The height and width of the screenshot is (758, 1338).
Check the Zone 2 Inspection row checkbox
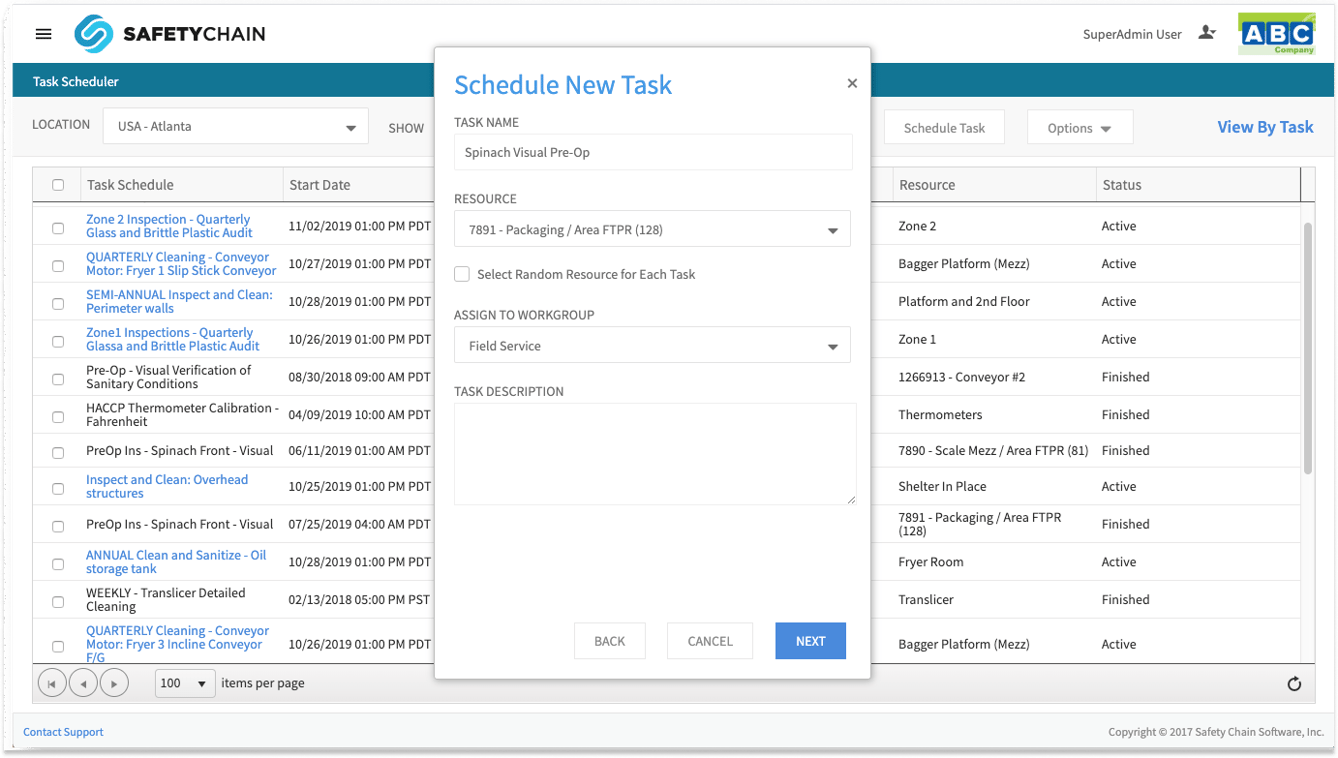(x=58, y=228)
